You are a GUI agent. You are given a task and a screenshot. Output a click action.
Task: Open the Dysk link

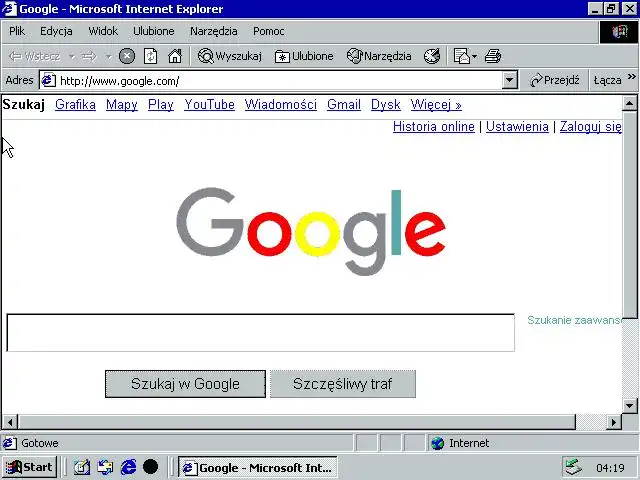coord(385,105)
